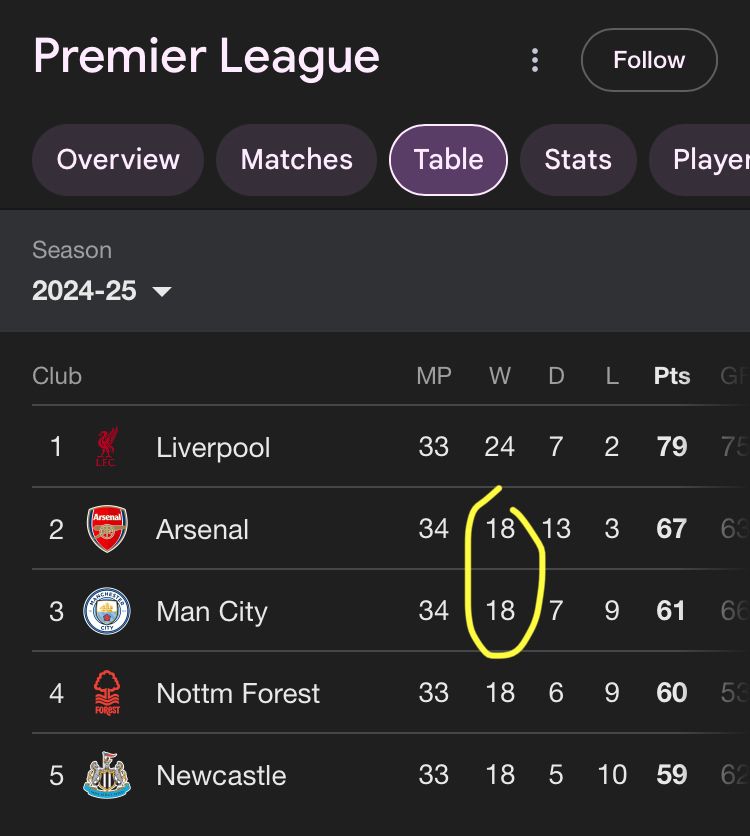750x836 pixels.
Task: Switch to the Overview tab
Action: click(x=118, y=160)
